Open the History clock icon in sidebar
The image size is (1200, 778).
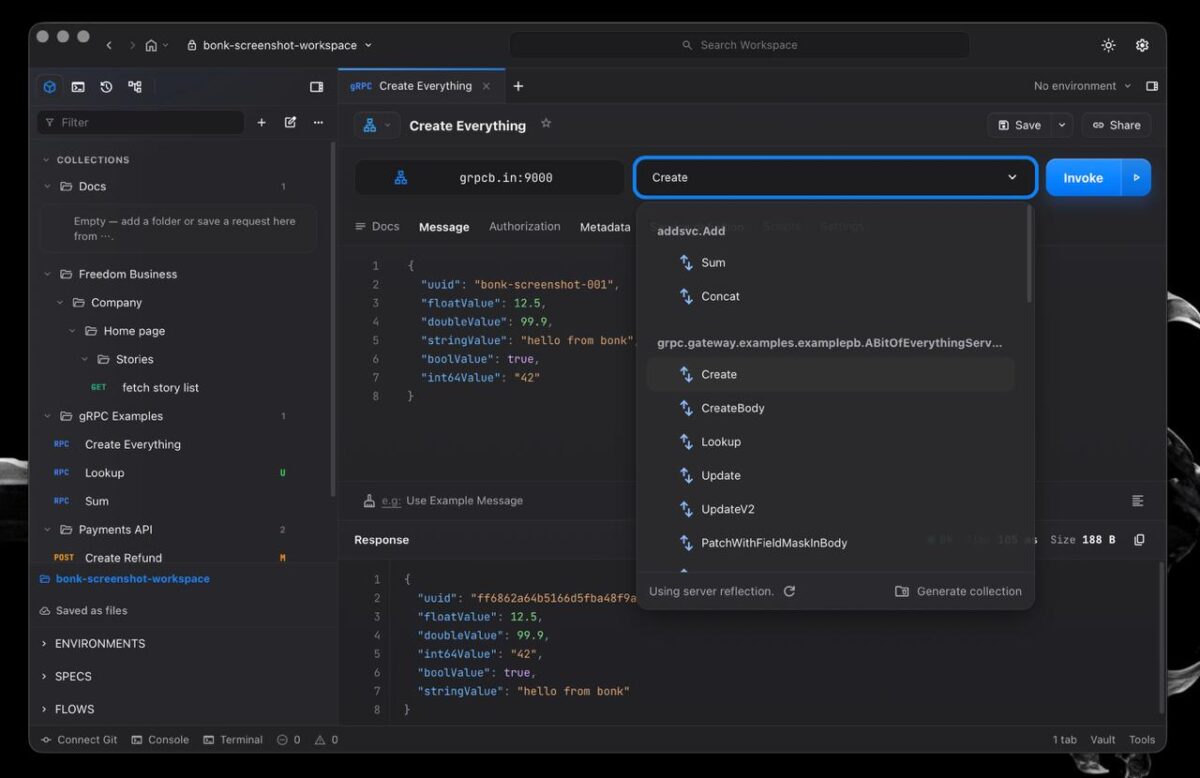point(106,87)
